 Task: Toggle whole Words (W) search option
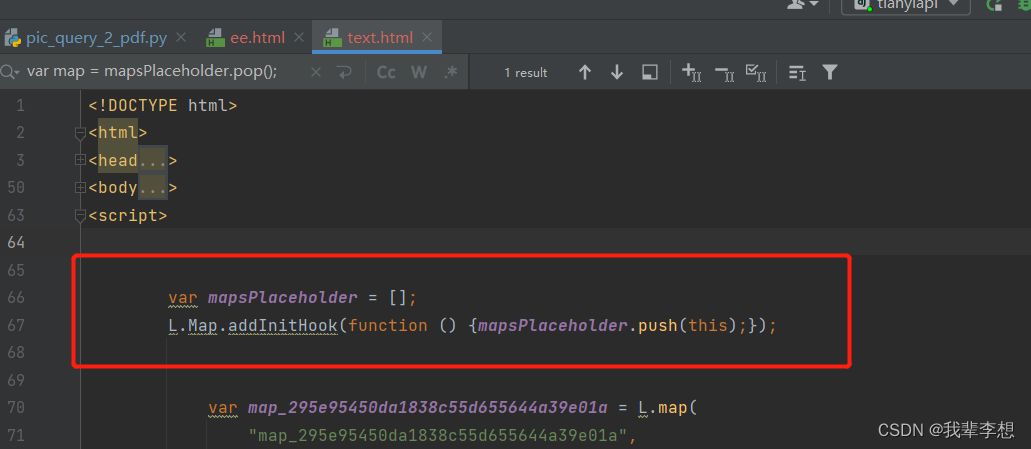[419, 72]
